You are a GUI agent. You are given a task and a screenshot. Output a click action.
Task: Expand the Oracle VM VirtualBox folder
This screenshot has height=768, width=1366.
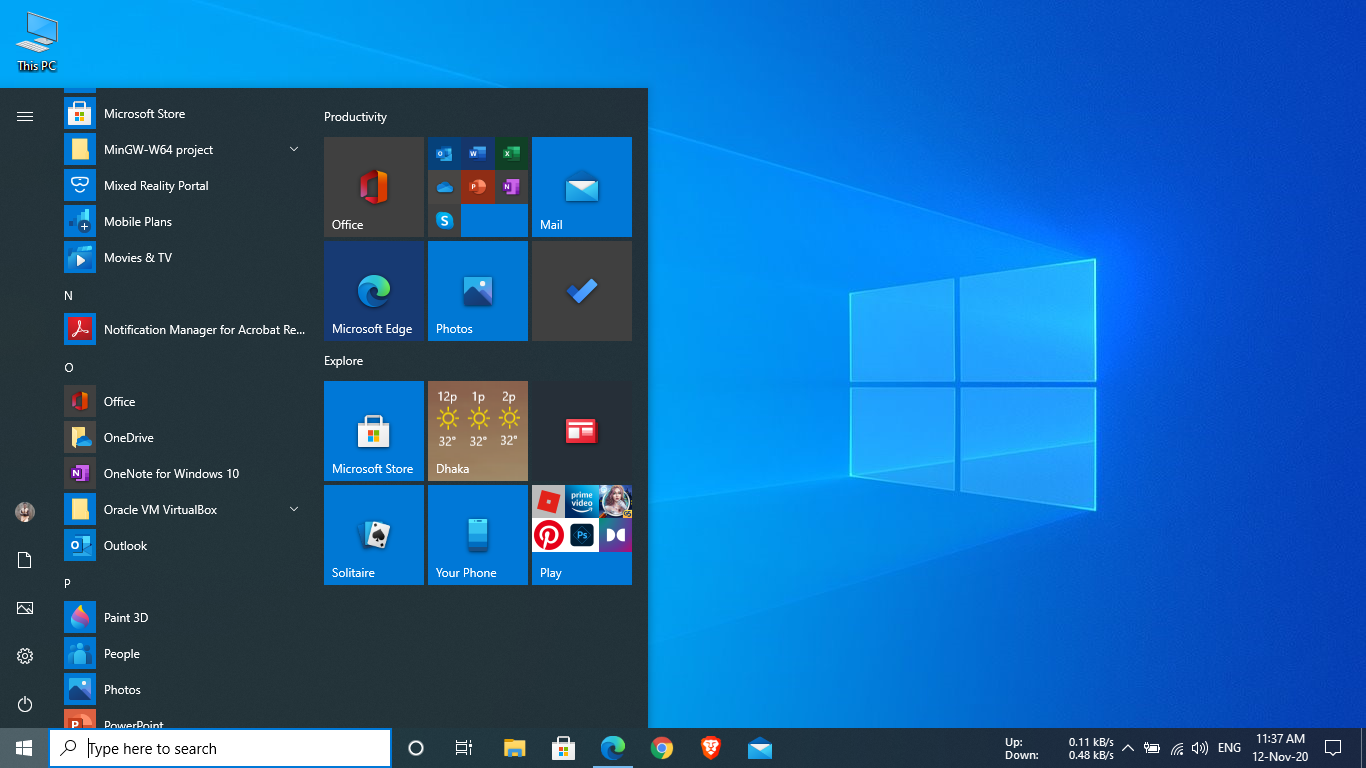(x=184, y=510)
